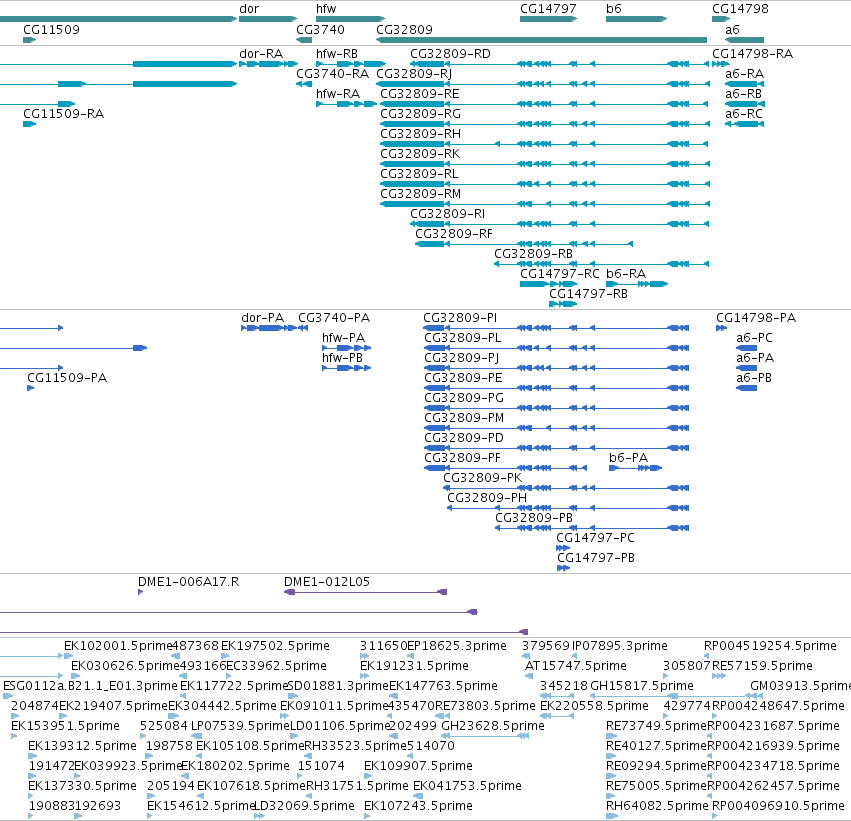Click the CG32809-PH protein label
Image resolution: width=851 pixels, height=821 pixels.
coord(487,498)
